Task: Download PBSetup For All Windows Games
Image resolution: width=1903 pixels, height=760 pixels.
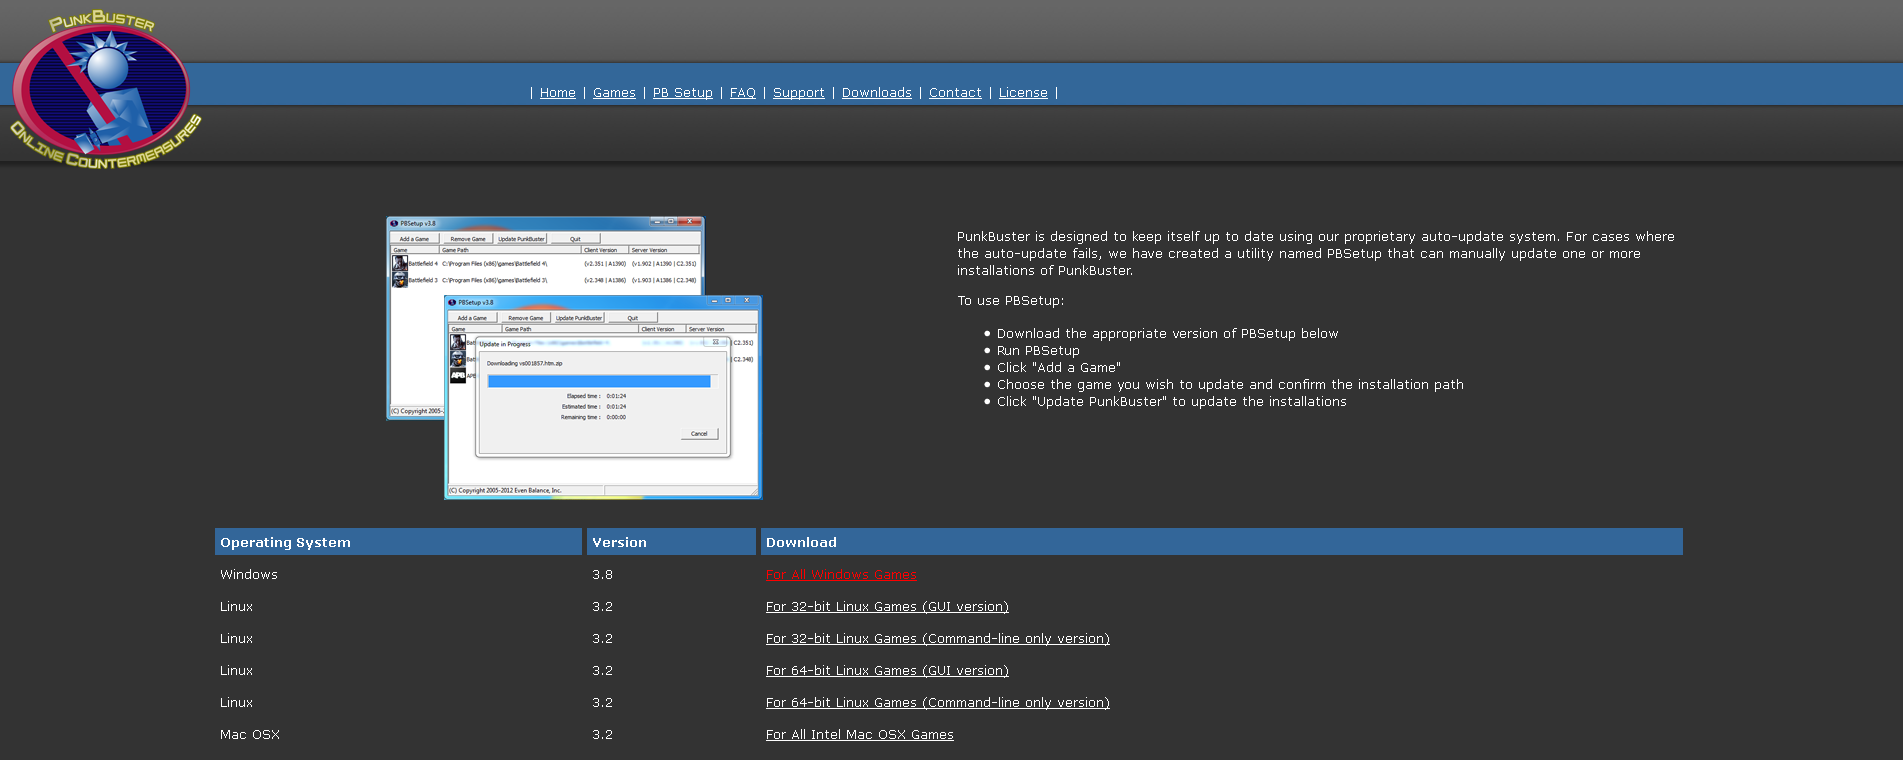Action: pos(841,575)
